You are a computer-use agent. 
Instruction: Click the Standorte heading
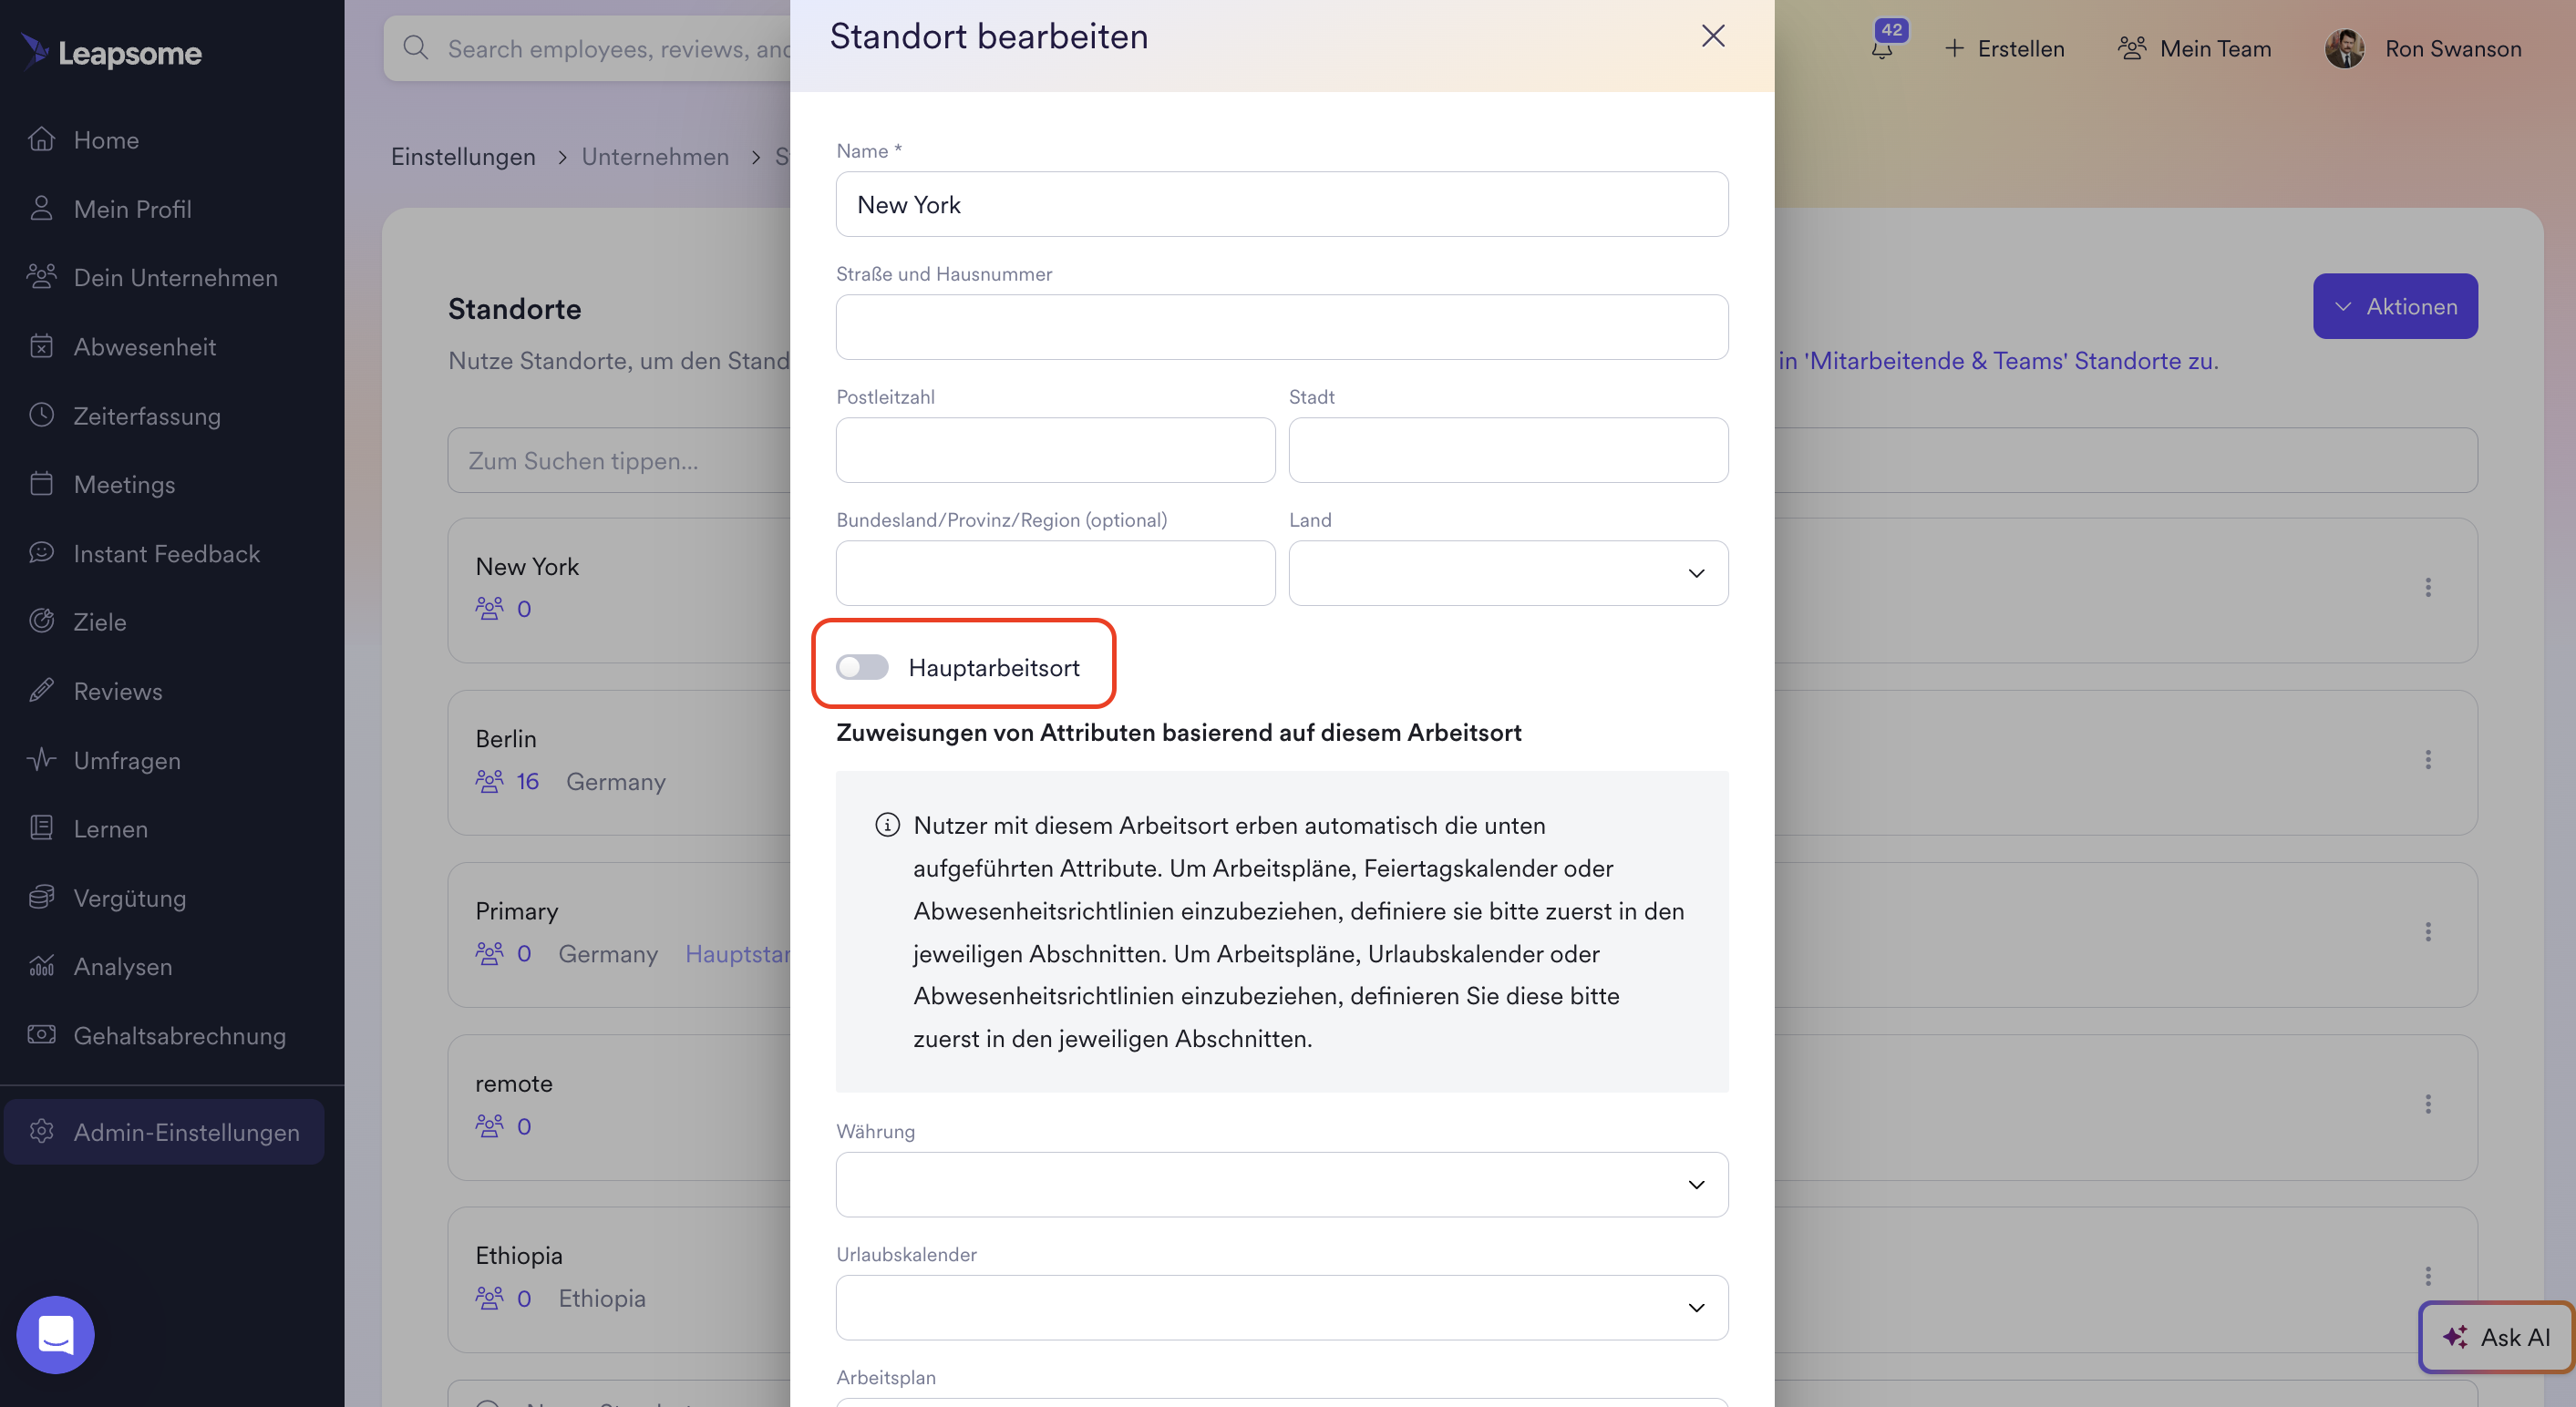pos(514,309)
